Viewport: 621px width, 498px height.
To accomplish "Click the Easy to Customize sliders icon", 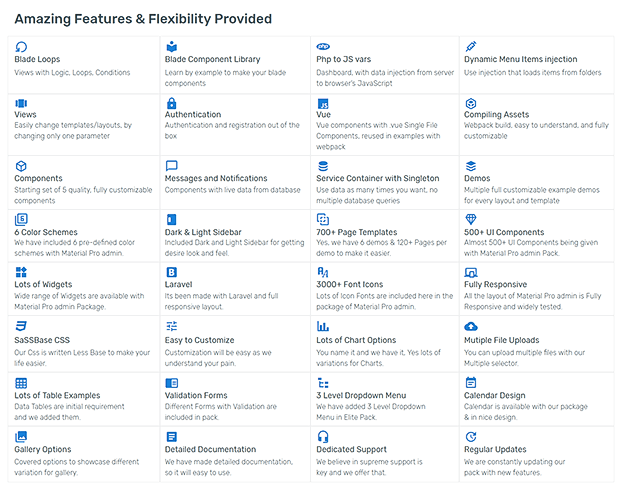I will pyautogui.click(x=171, y=326).
